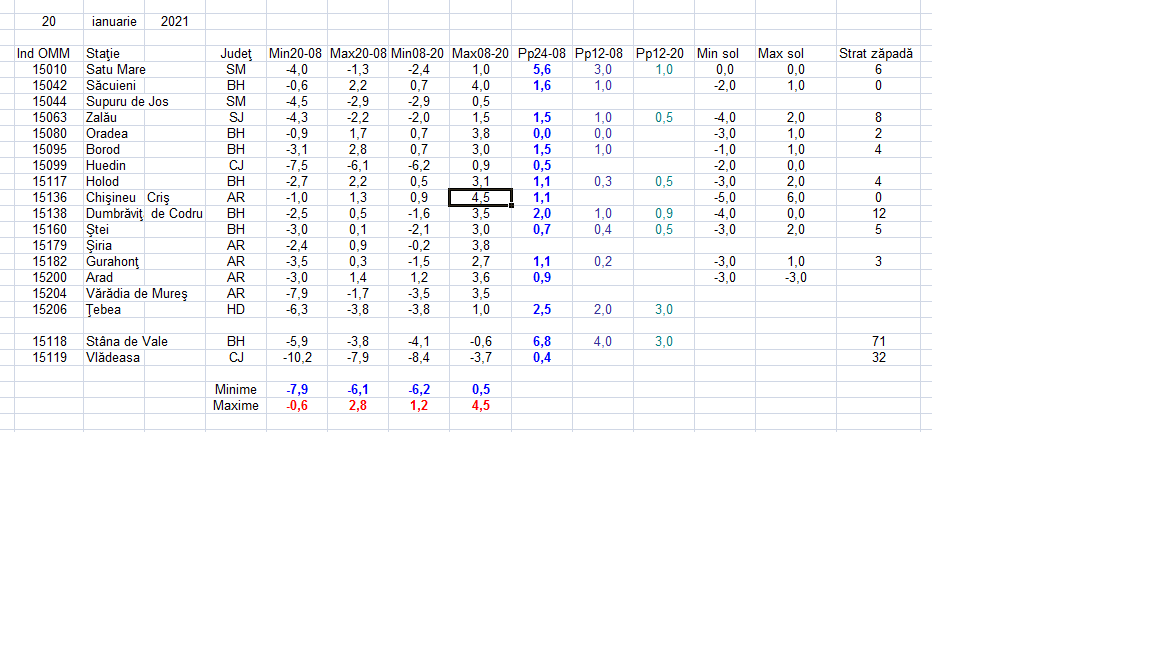Click the 'Max sol' header cell
The height and width of the screenshot is (648, 1152).
pyautogui.click(x=796, y=54)
